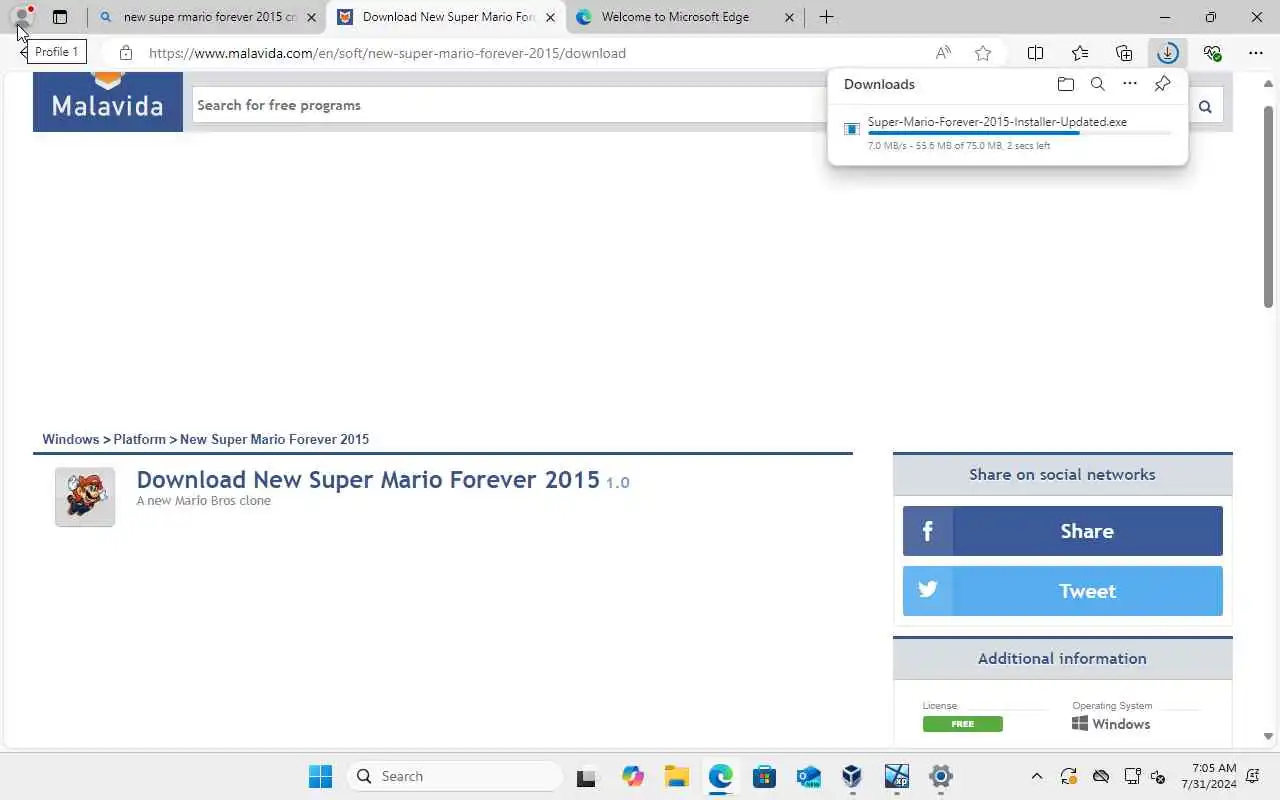The image size is (1280, 800).
Task: Open a new browser tab
Action: point(826,17)
